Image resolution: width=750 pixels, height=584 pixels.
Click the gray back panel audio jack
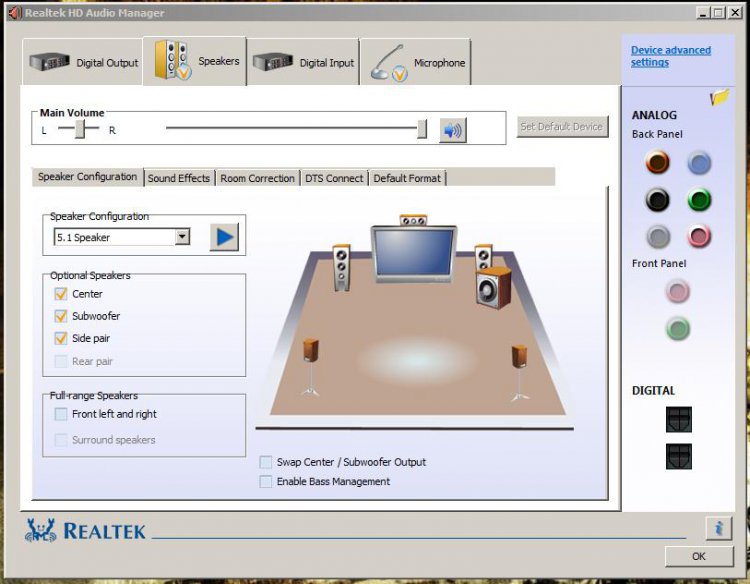point(658,237)
